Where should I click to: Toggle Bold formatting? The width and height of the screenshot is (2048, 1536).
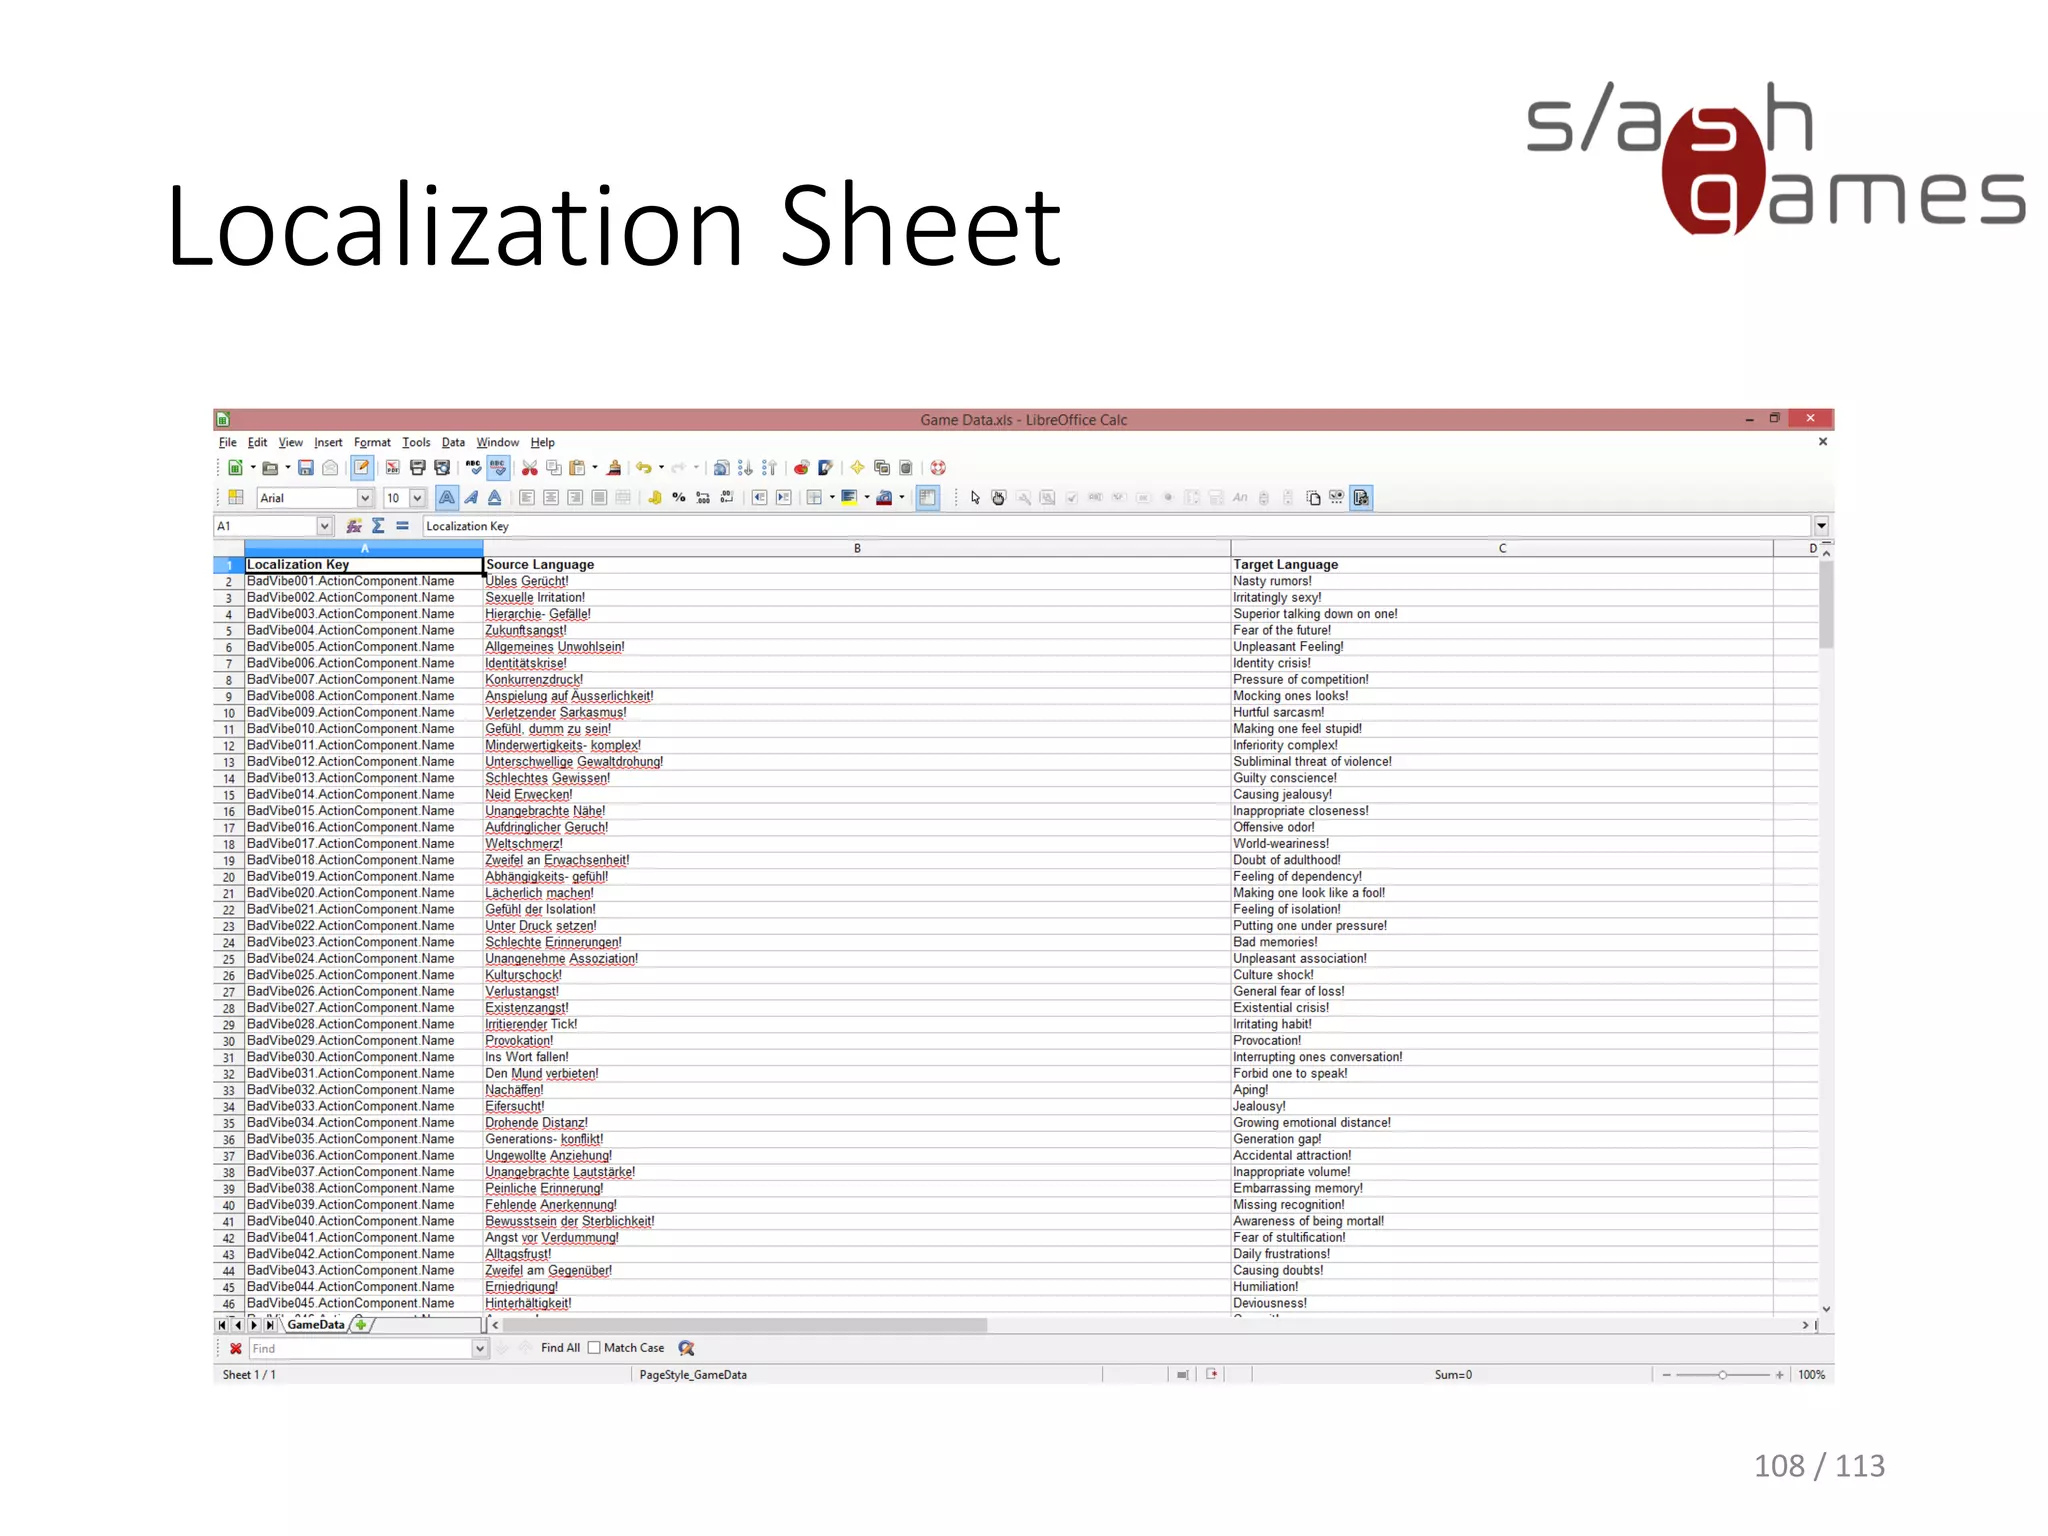447,498
